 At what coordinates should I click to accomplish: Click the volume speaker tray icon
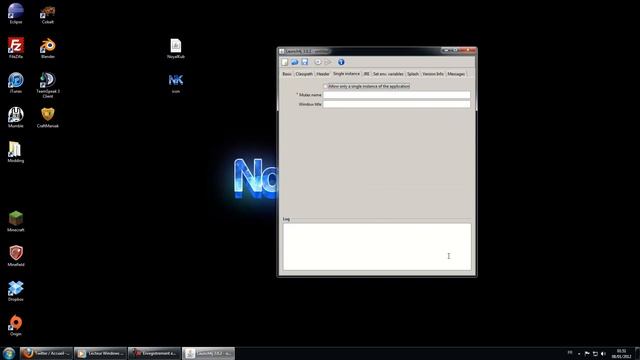pos(603,353)
